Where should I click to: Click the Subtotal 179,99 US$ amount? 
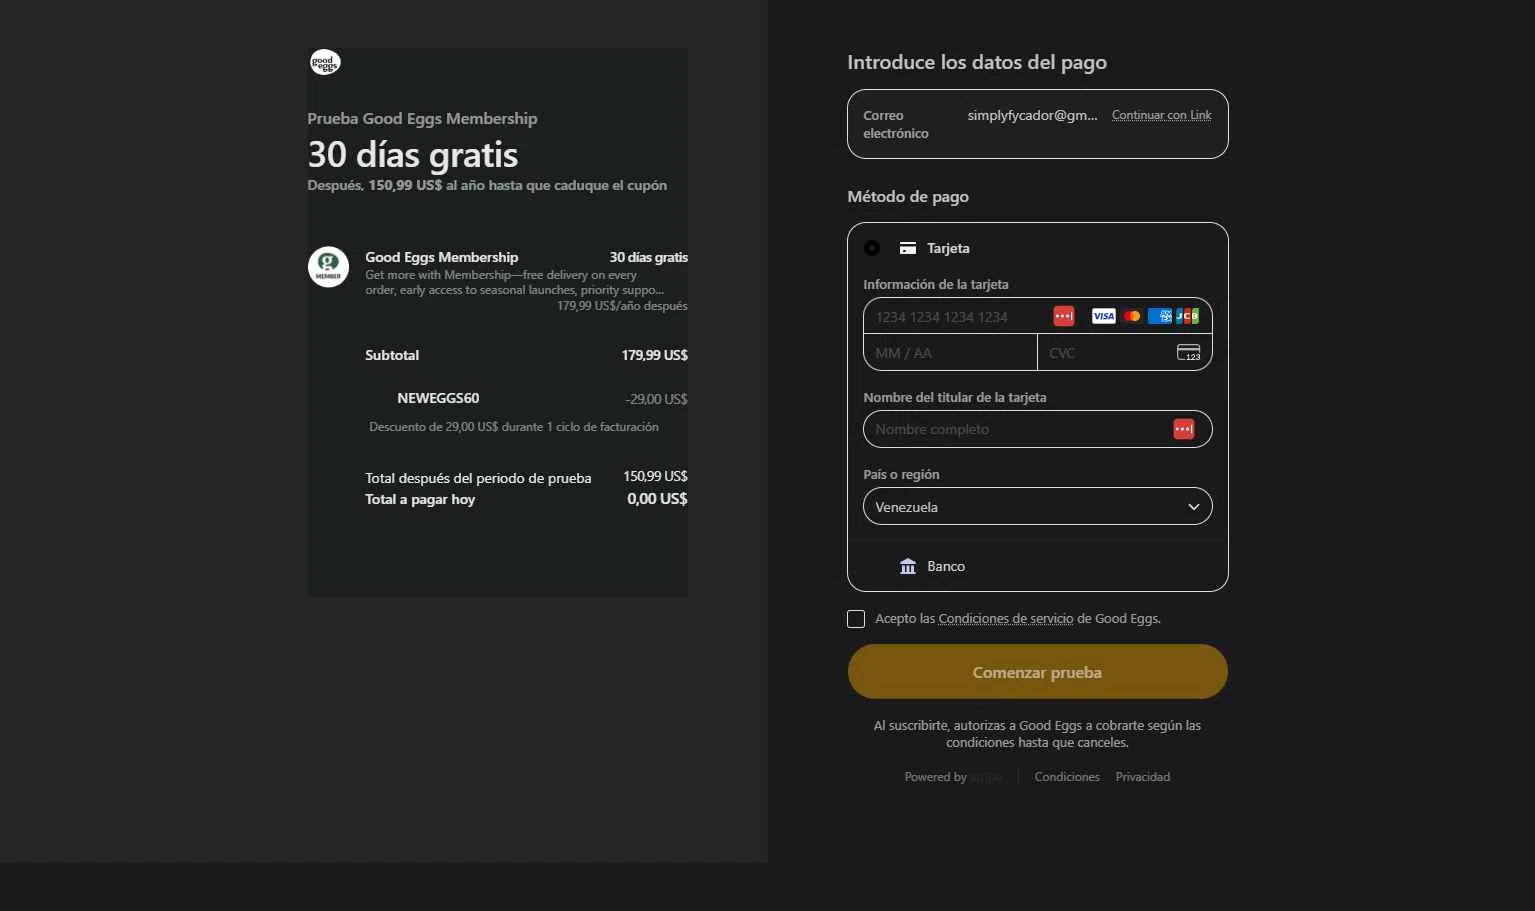[654, 355]
